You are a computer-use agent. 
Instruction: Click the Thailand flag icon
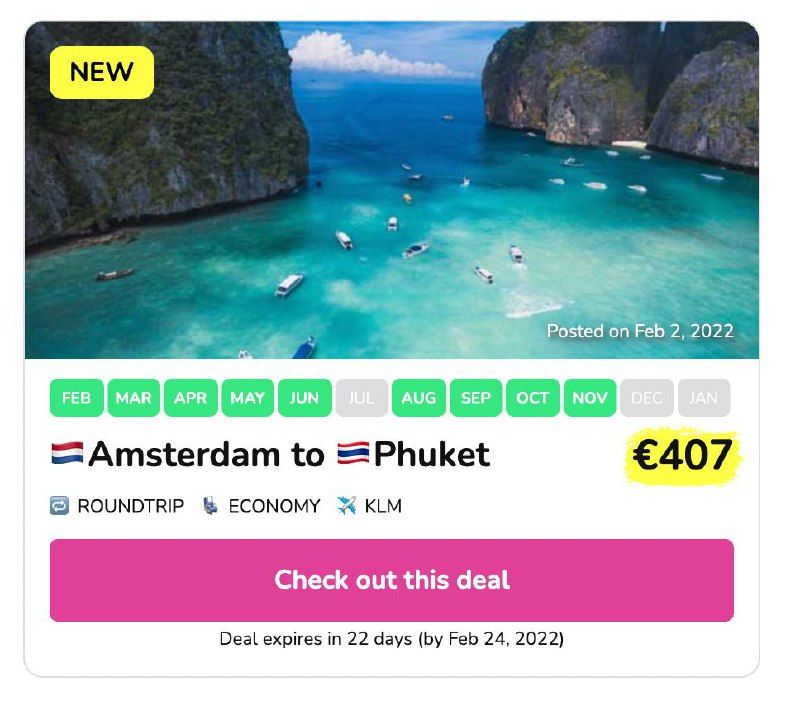tap(353, 452)
